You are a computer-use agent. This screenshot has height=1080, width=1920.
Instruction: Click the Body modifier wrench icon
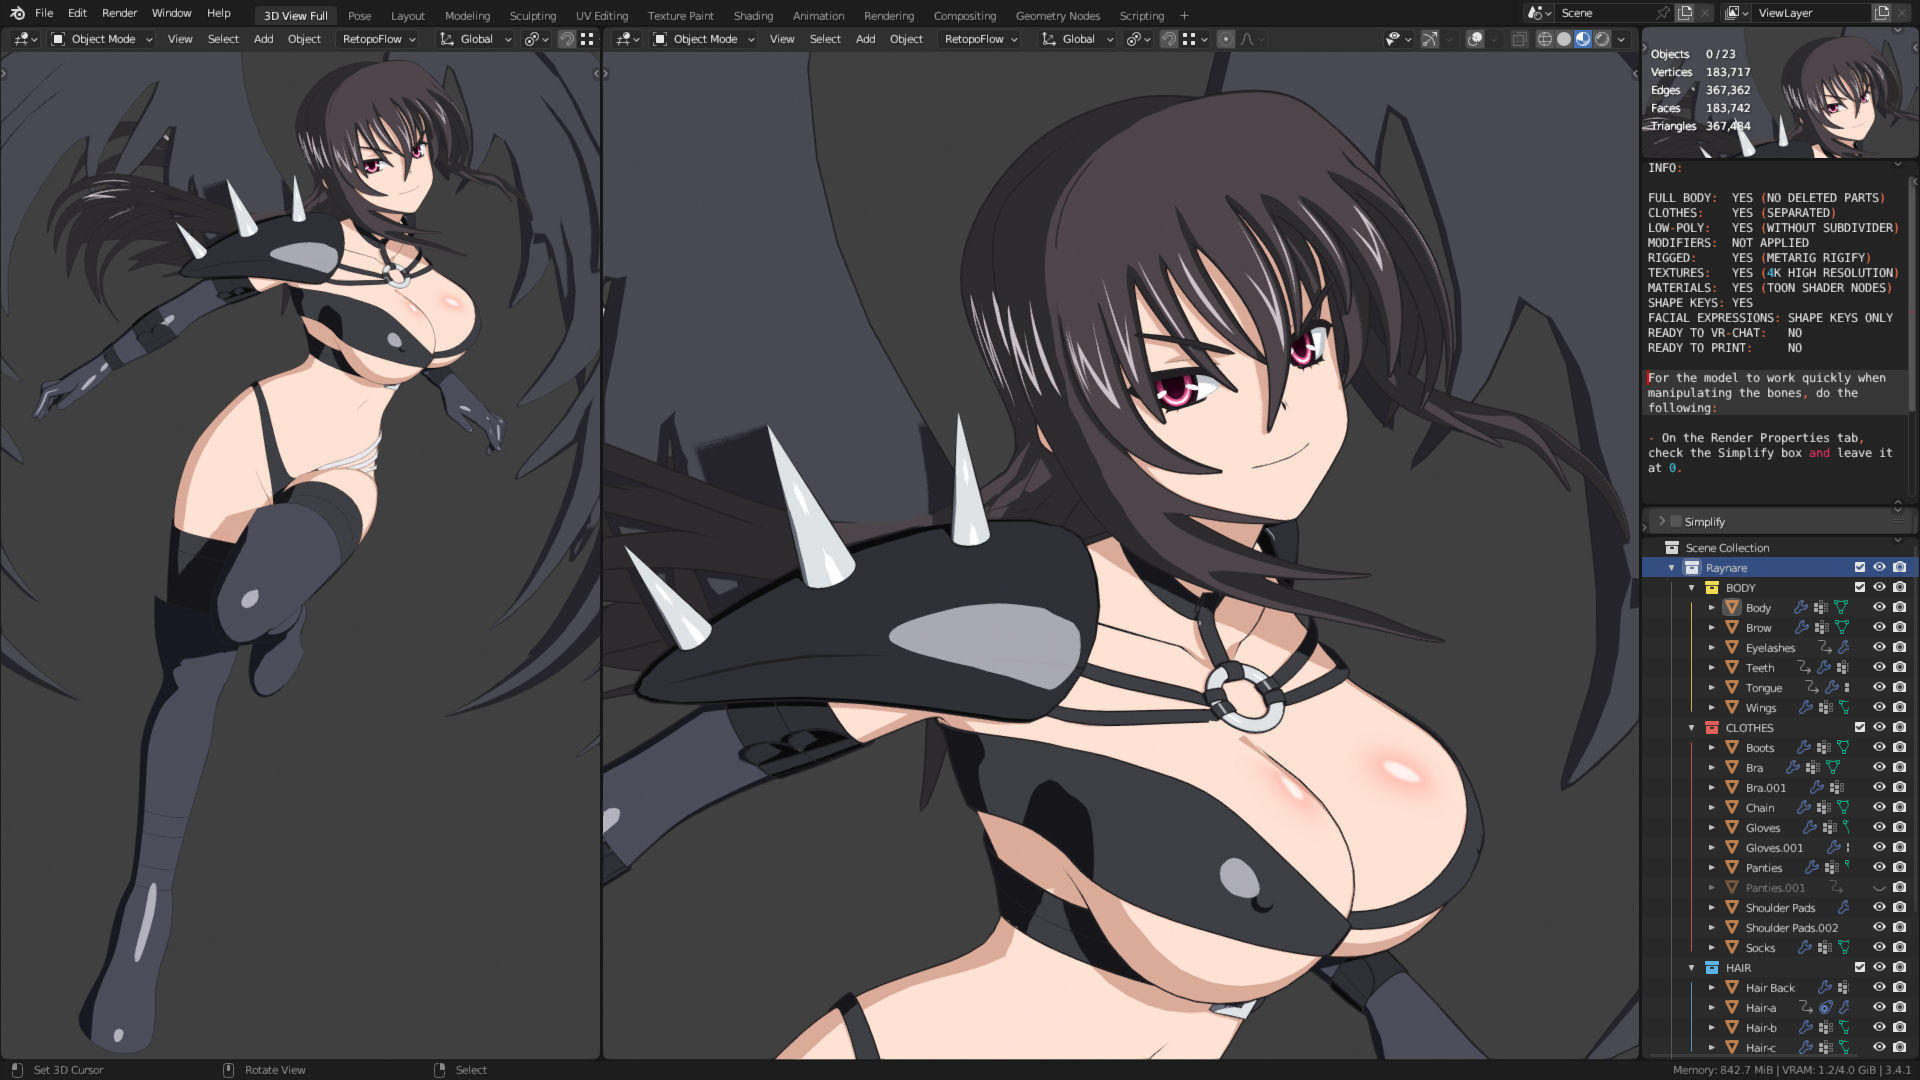click(x=1801, y=607)
